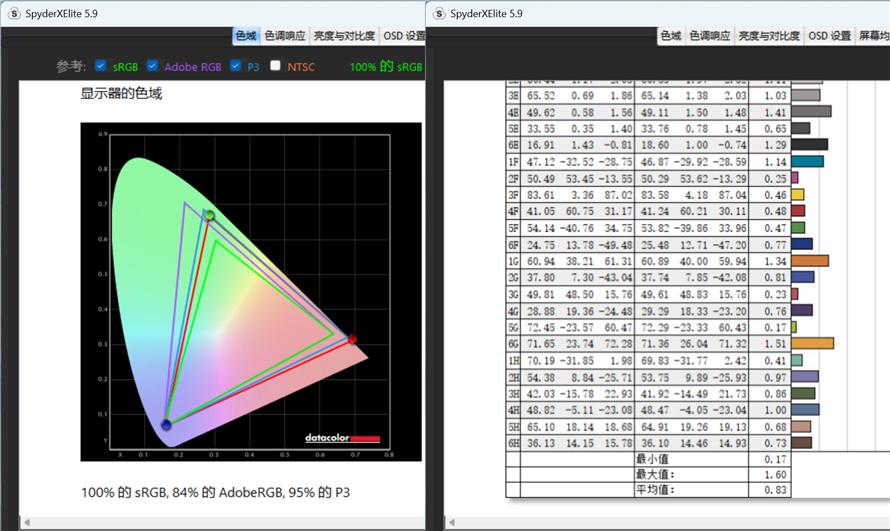Click the green '100% 的 sRGB' label in header
The height and width of the screenshot is (531, 890).
click(386, 66)
